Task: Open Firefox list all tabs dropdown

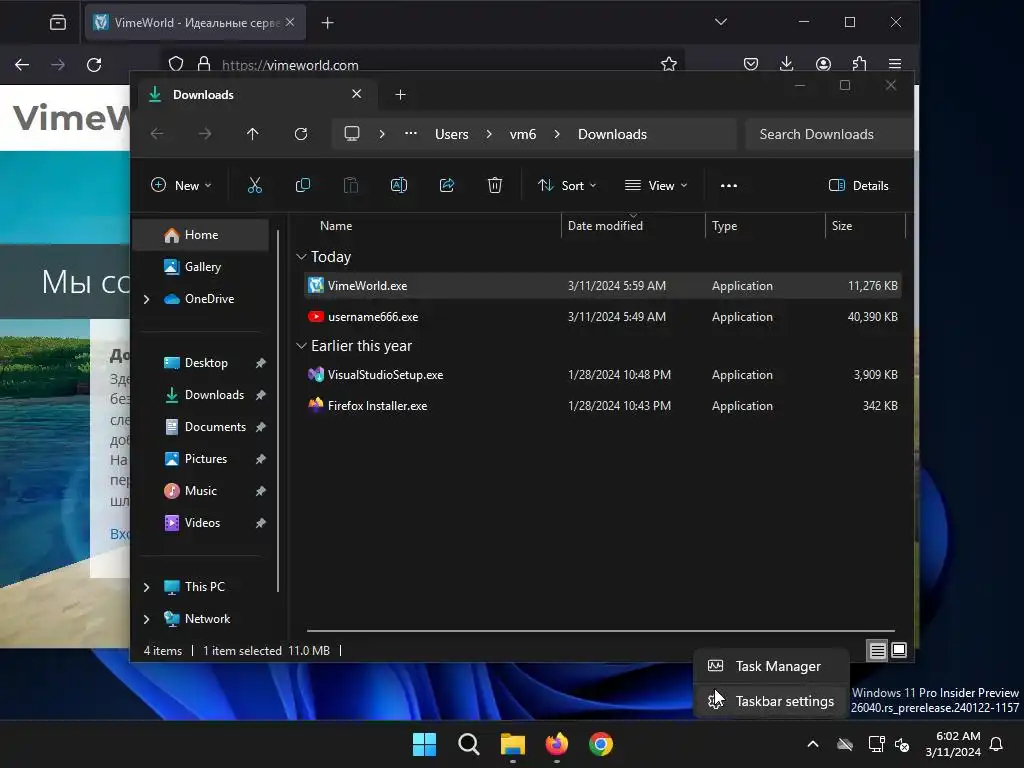Action: (x=721, y=22)
